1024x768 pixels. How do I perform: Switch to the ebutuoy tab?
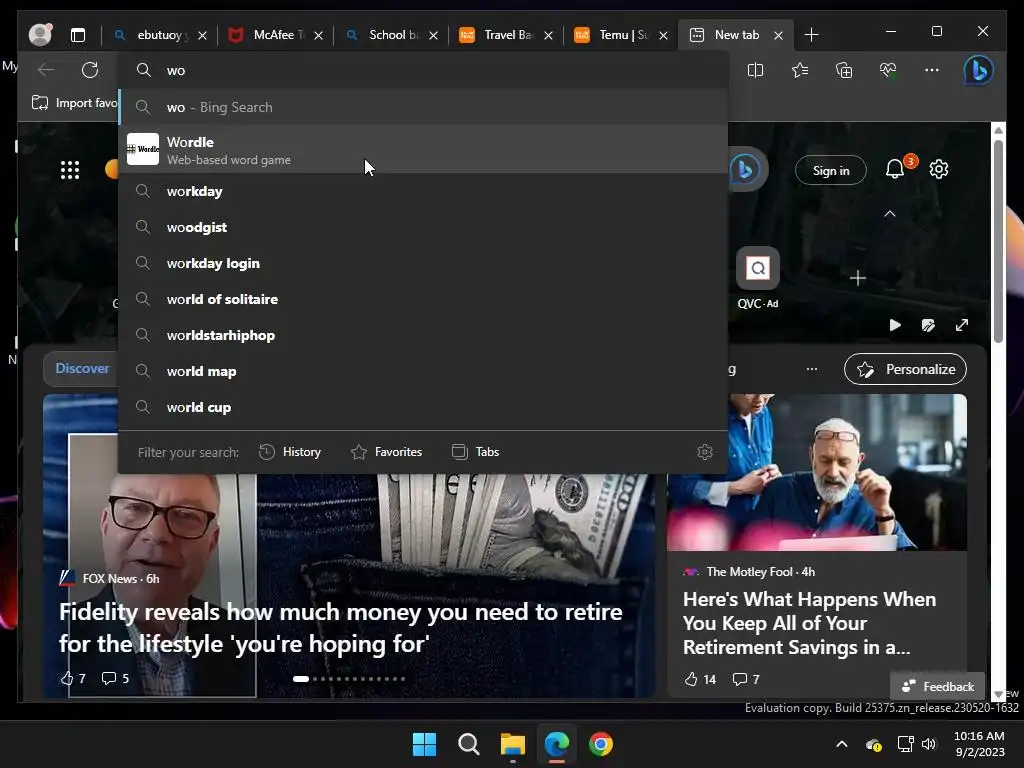coord(152,35)
